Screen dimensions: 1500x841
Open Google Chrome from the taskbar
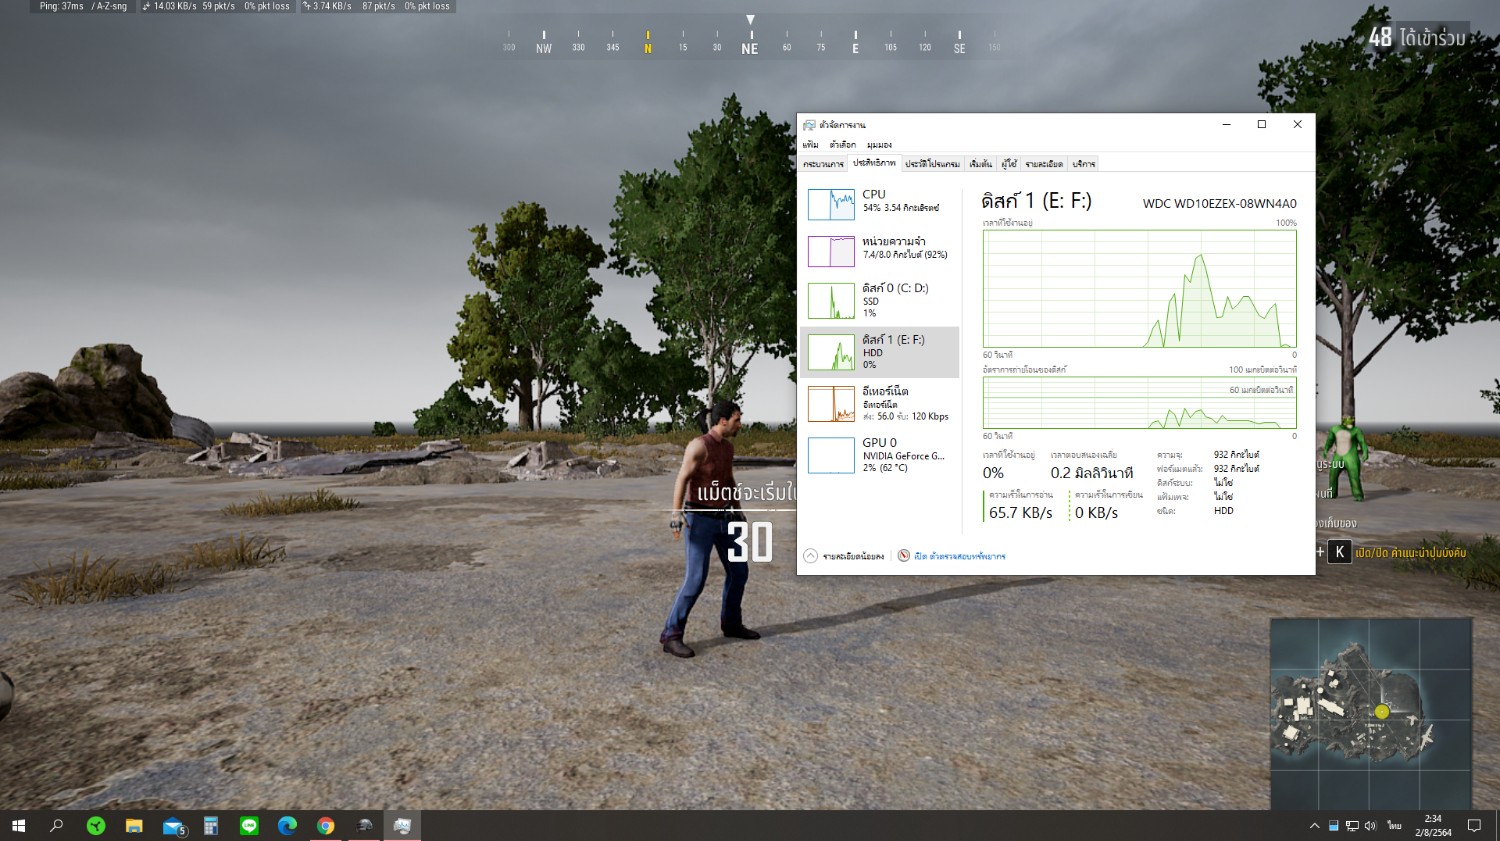pos(325,826)
